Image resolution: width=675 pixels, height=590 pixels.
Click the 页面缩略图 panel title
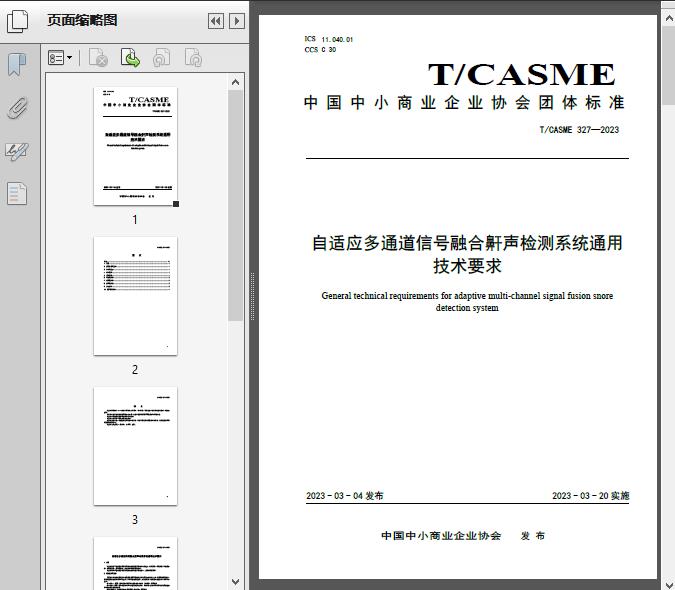coord(82,20)
